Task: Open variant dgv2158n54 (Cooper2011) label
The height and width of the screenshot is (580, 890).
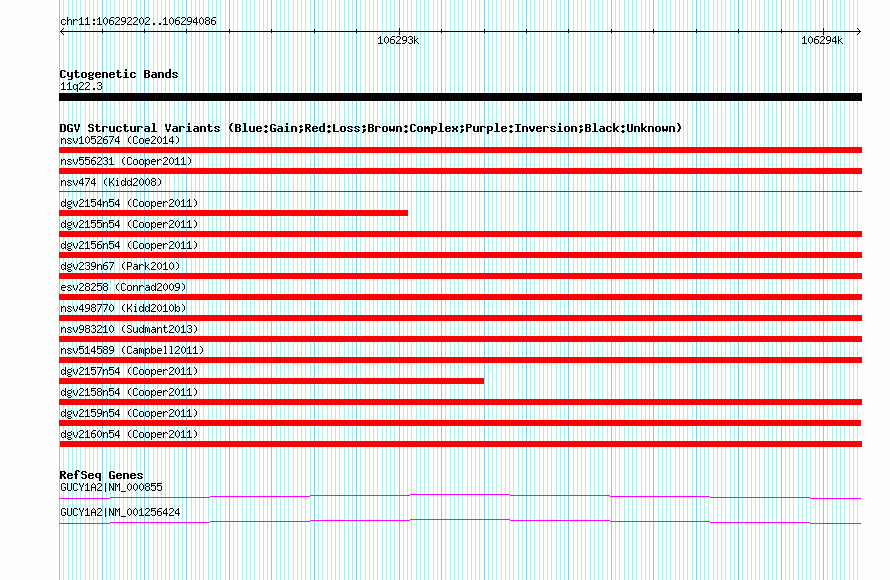Action: (x=129, y=392)
